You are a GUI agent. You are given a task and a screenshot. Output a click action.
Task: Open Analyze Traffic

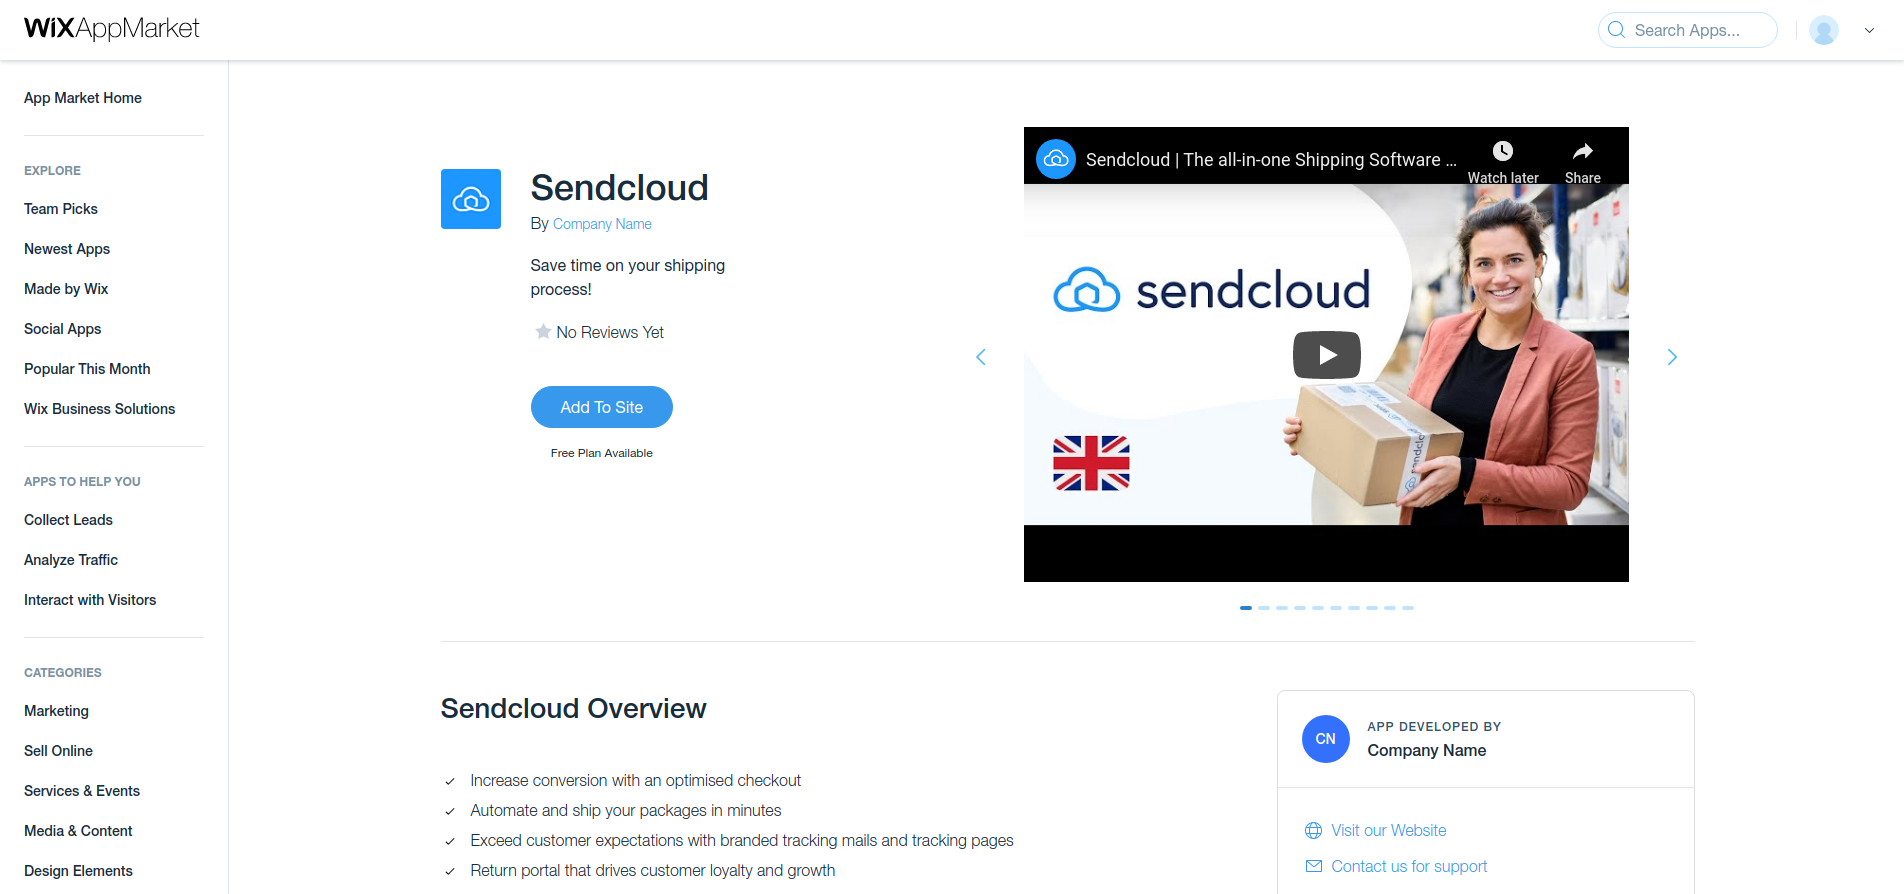[71, 560]
